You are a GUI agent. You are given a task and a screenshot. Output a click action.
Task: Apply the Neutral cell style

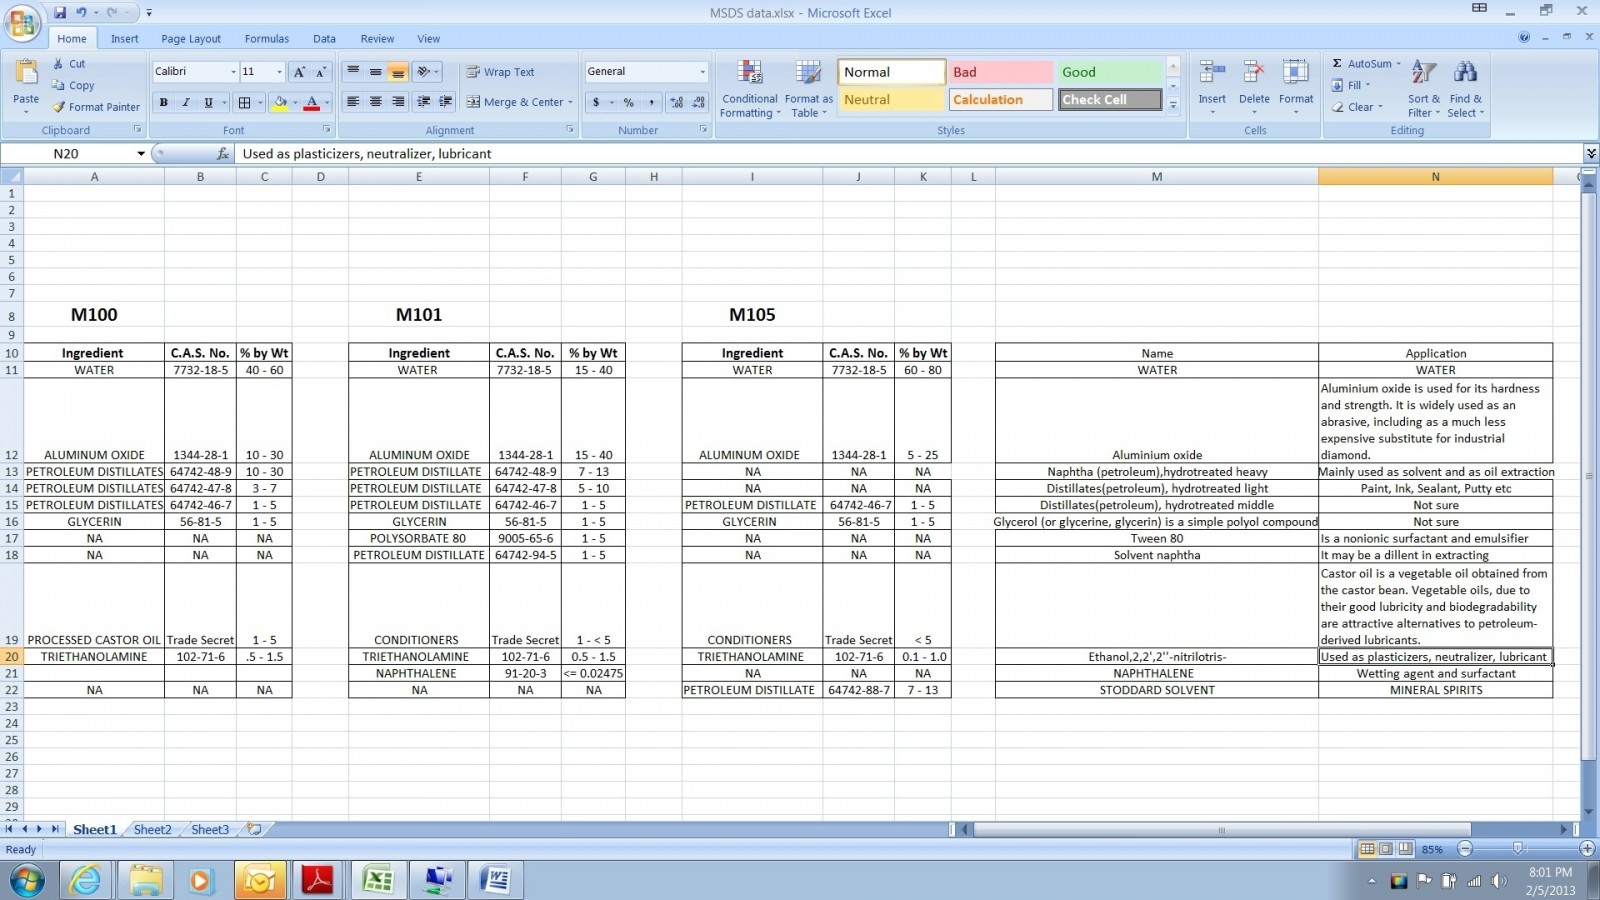click(x=890, y=100)
